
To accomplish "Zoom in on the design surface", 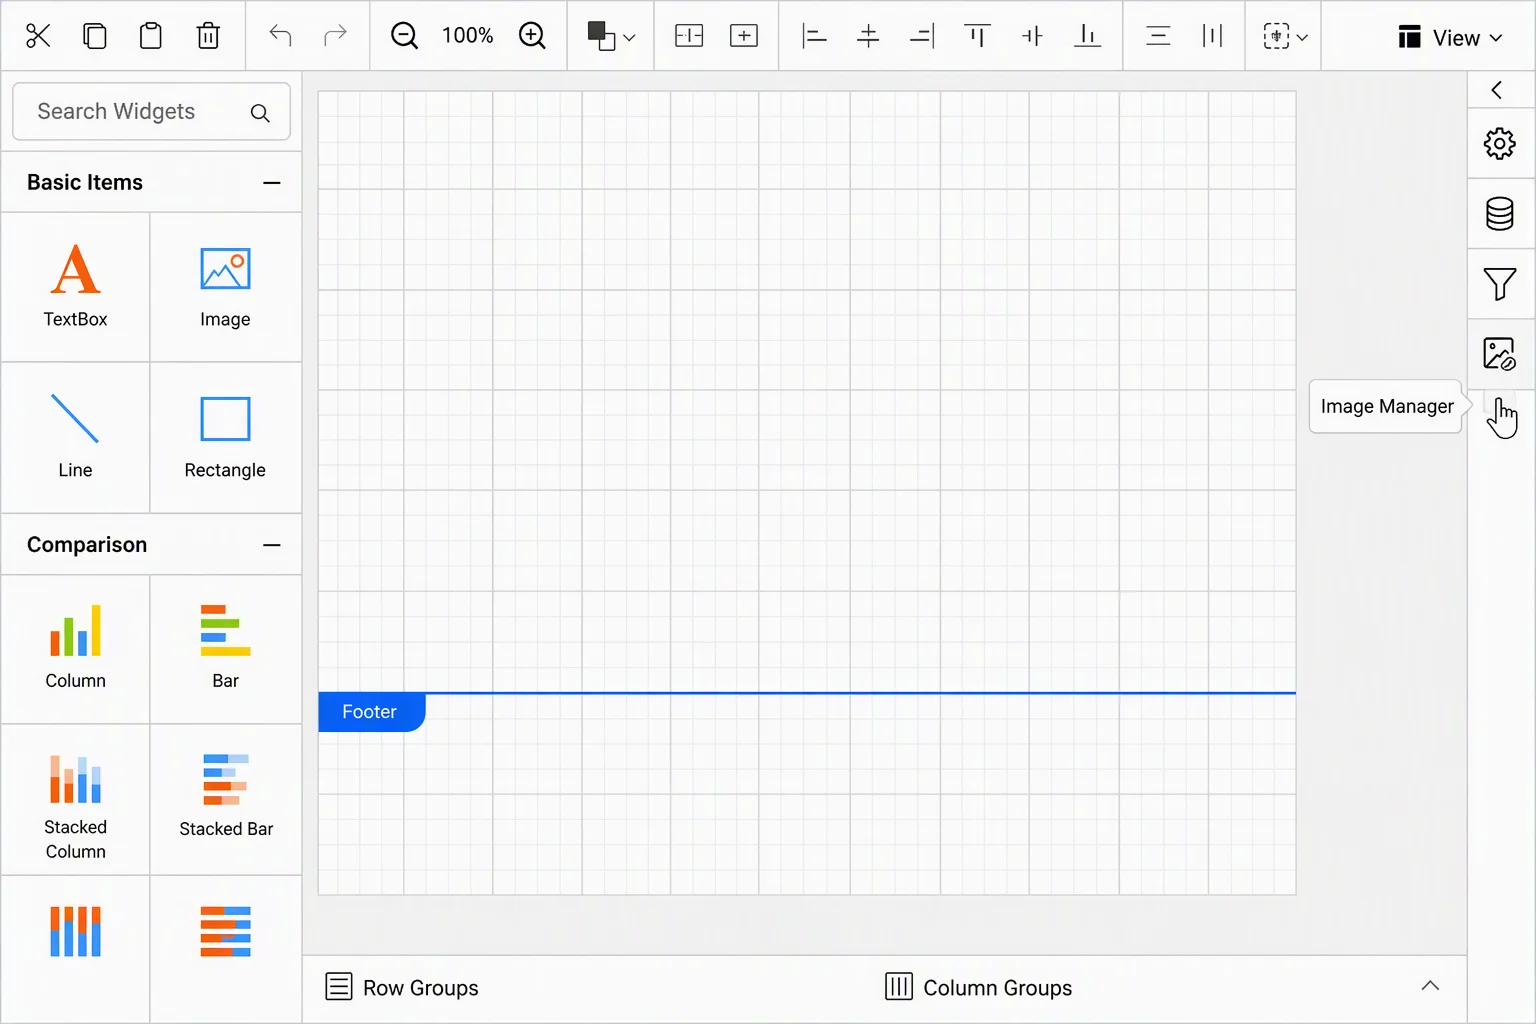I will 532,36.
